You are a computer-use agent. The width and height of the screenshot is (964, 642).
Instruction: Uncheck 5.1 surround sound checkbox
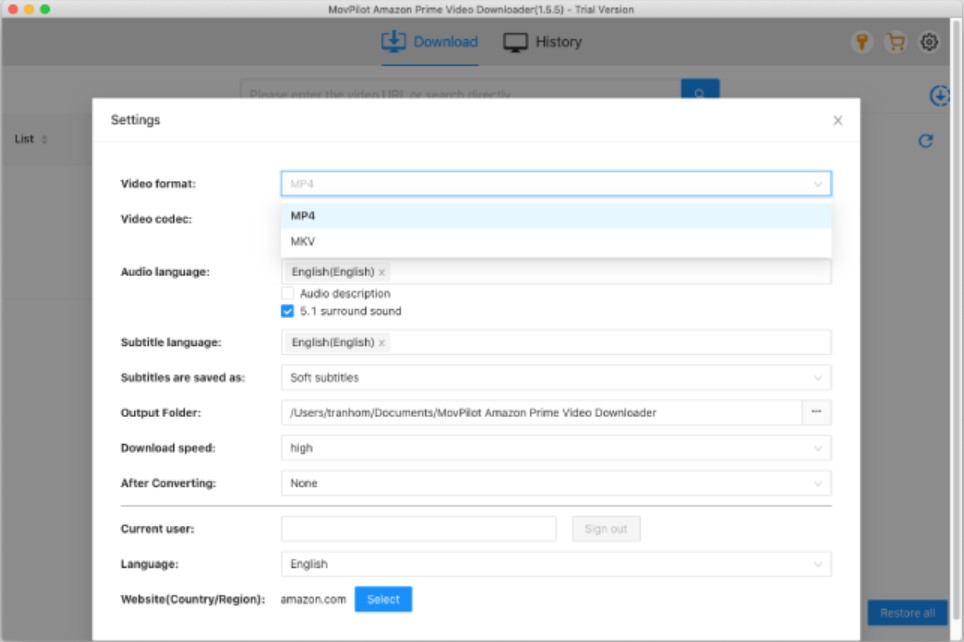tap(287, 311)
